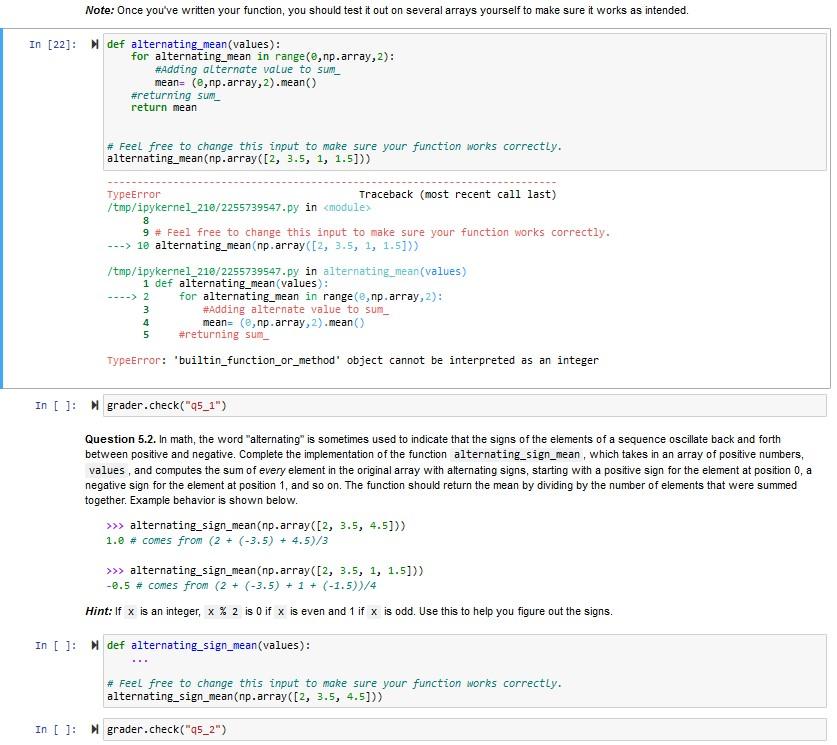Click the '#Adding alternate value to sum_' comment in editor
837x745 pixels.
tap(247, 70)
